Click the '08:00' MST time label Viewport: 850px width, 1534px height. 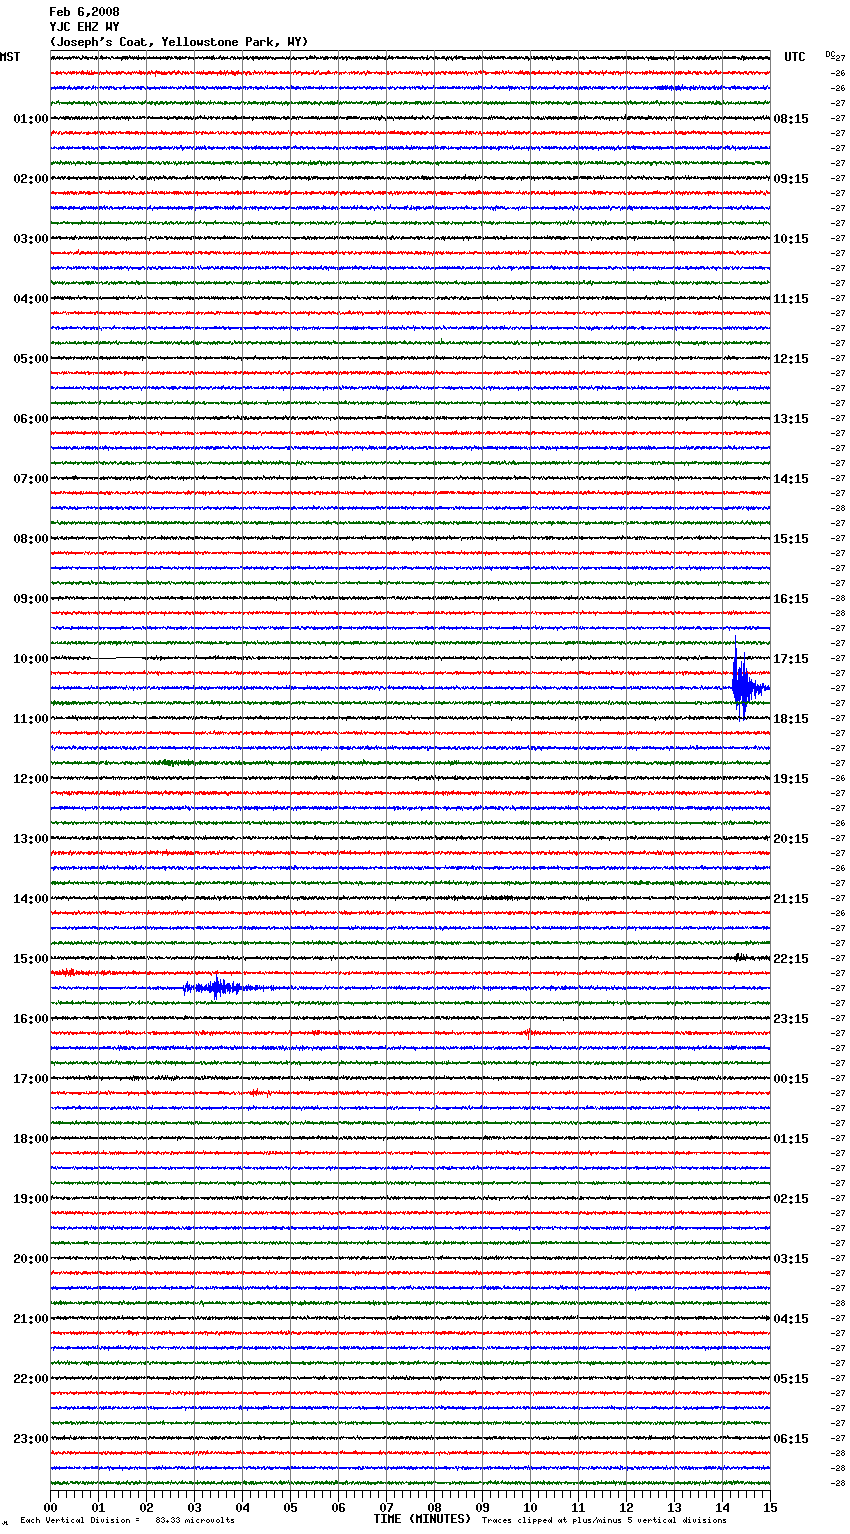point(31,539)
